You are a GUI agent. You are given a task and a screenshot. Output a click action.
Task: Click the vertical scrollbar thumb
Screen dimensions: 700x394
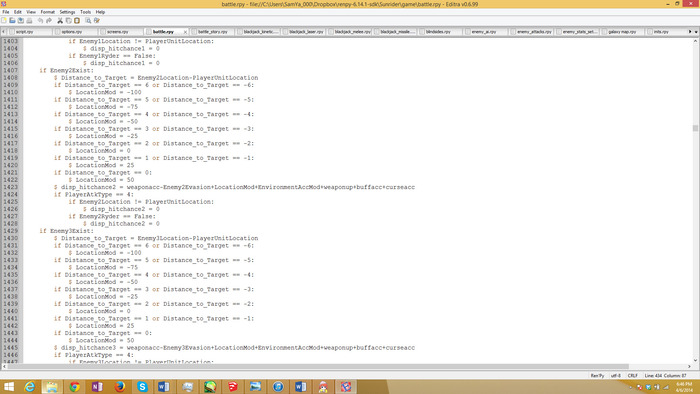[x=695, y=128]
